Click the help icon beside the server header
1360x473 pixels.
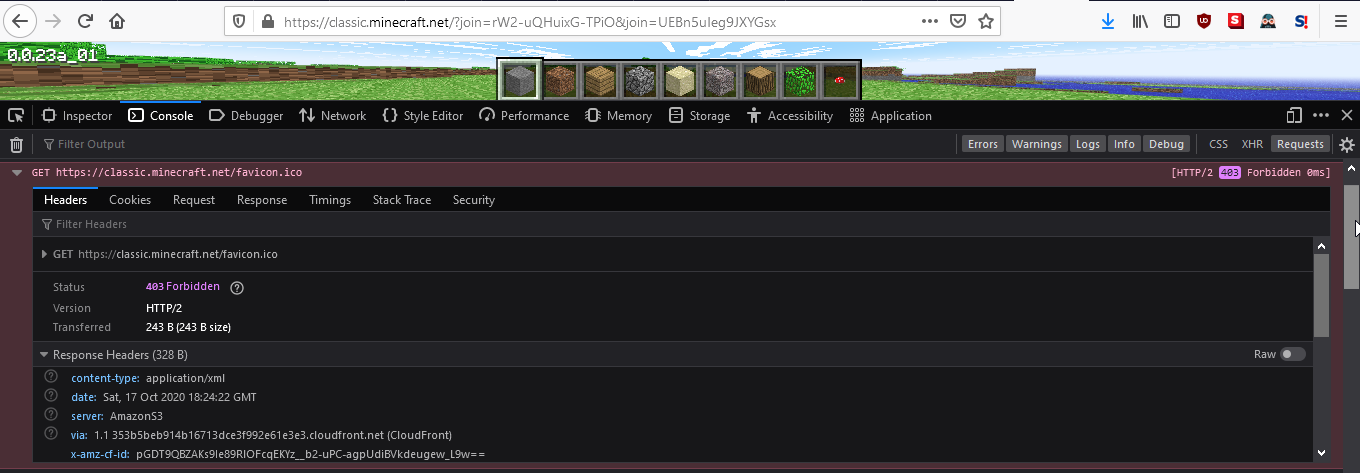[51, 415]
